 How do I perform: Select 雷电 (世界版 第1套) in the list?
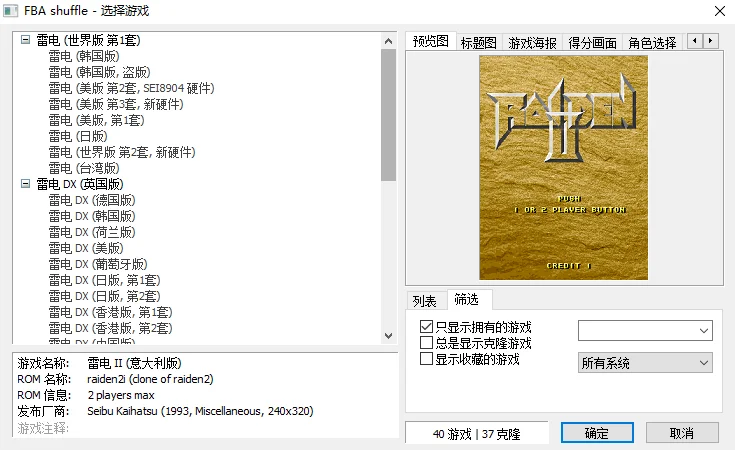click(89, 40)
